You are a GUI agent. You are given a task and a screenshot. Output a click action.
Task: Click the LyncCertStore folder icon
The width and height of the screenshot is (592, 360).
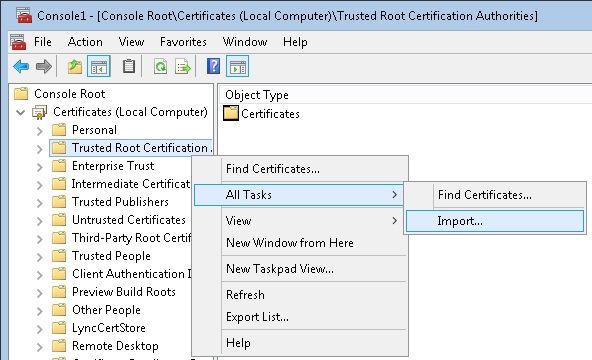[59, 328]
